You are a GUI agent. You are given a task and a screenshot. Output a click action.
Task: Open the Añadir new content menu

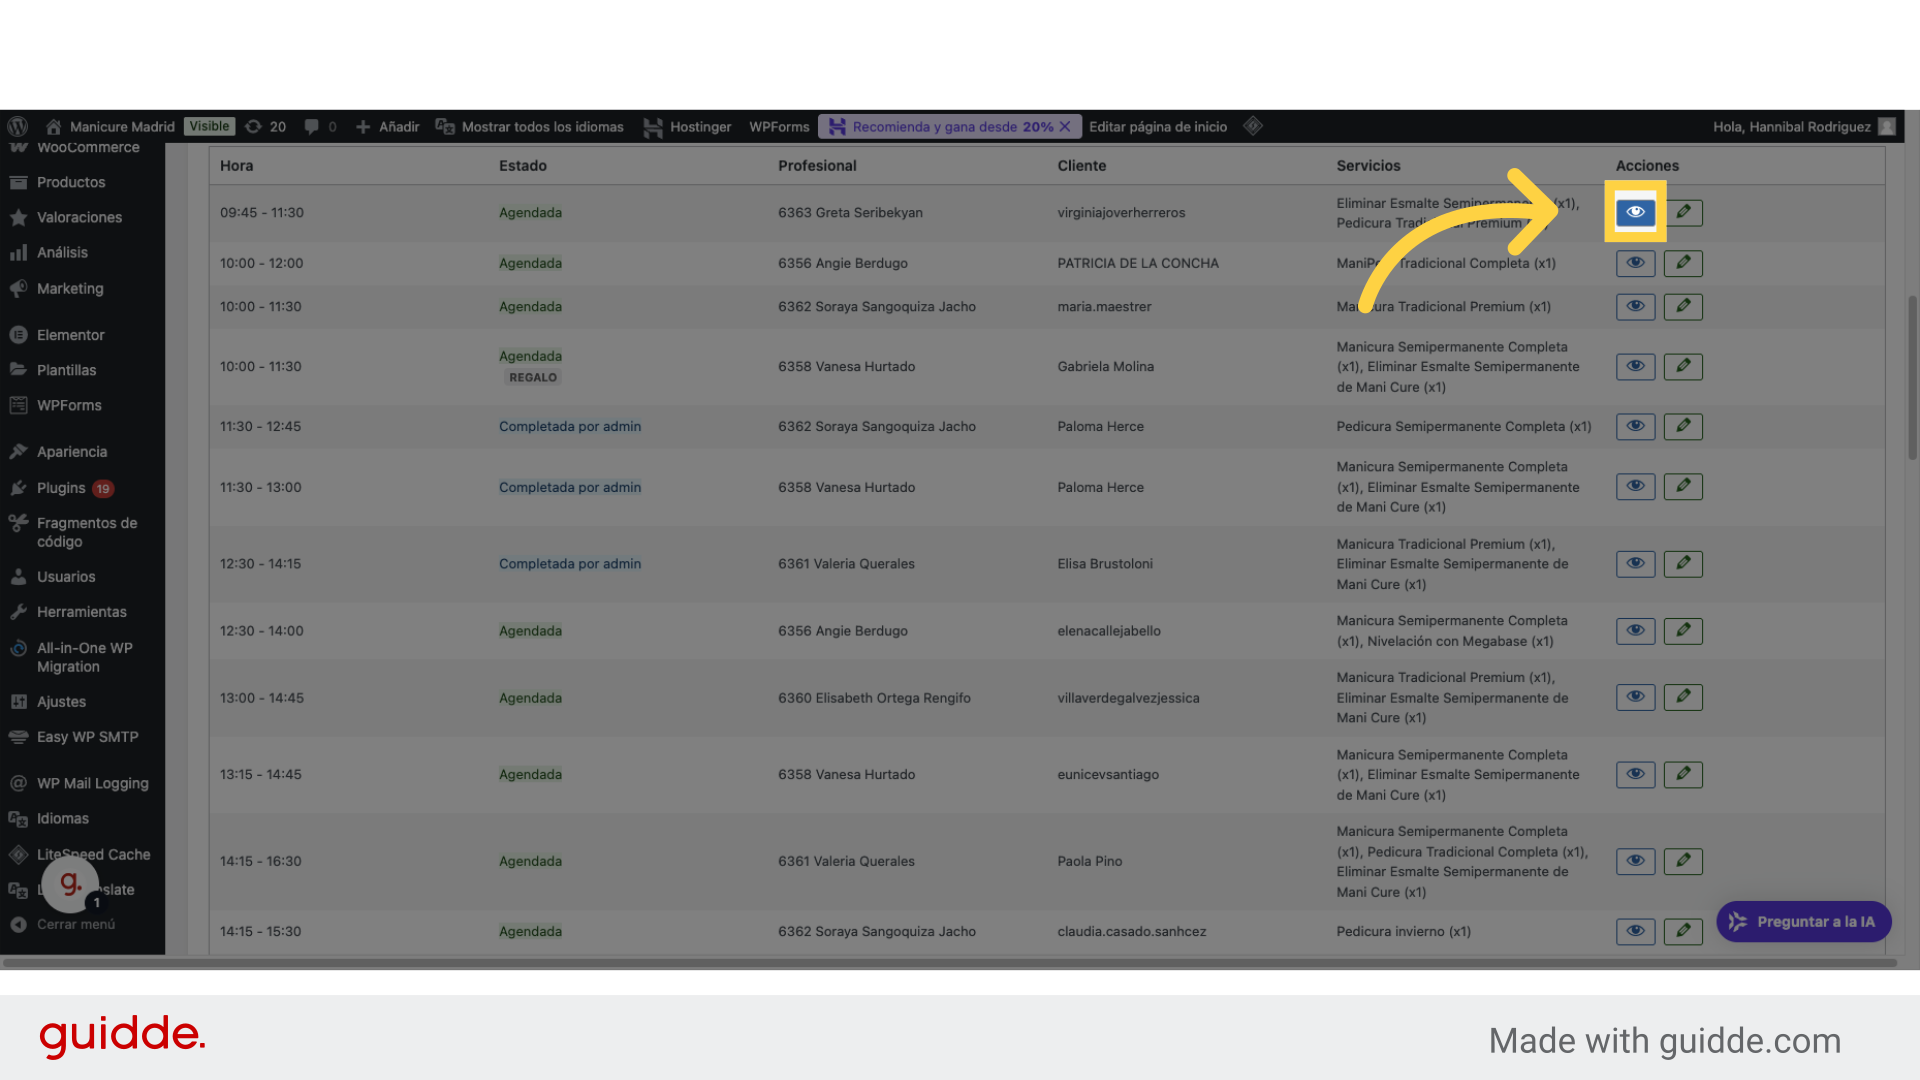click(387, 127)
